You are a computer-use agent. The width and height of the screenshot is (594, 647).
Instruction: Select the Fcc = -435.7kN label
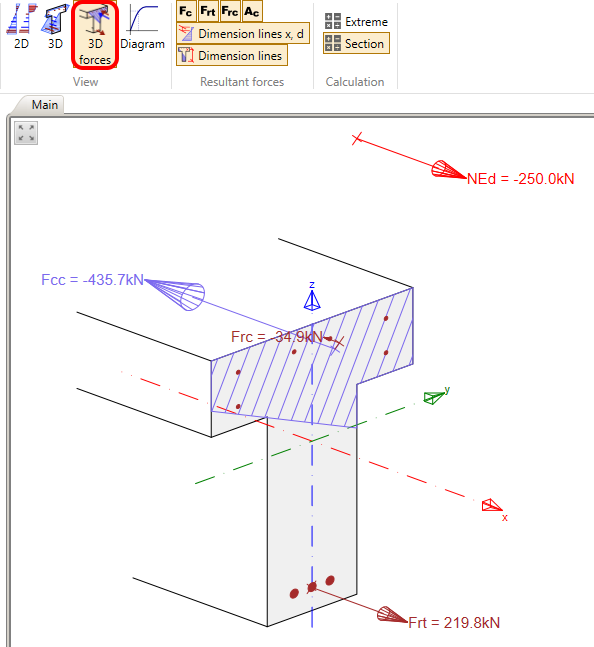92,280
